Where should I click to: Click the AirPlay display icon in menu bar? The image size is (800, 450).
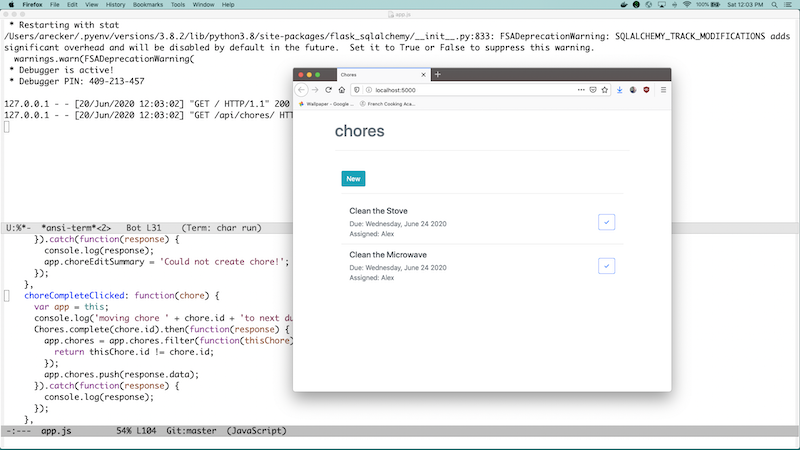pos(662,5)
